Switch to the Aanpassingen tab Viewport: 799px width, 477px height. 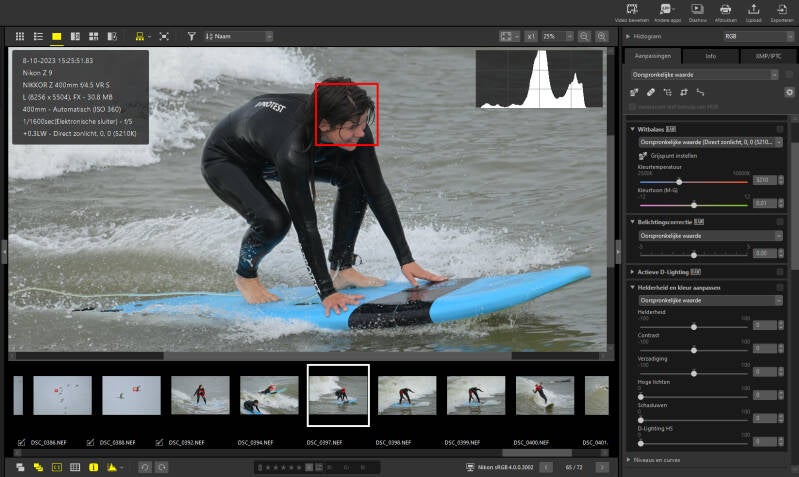652,56
